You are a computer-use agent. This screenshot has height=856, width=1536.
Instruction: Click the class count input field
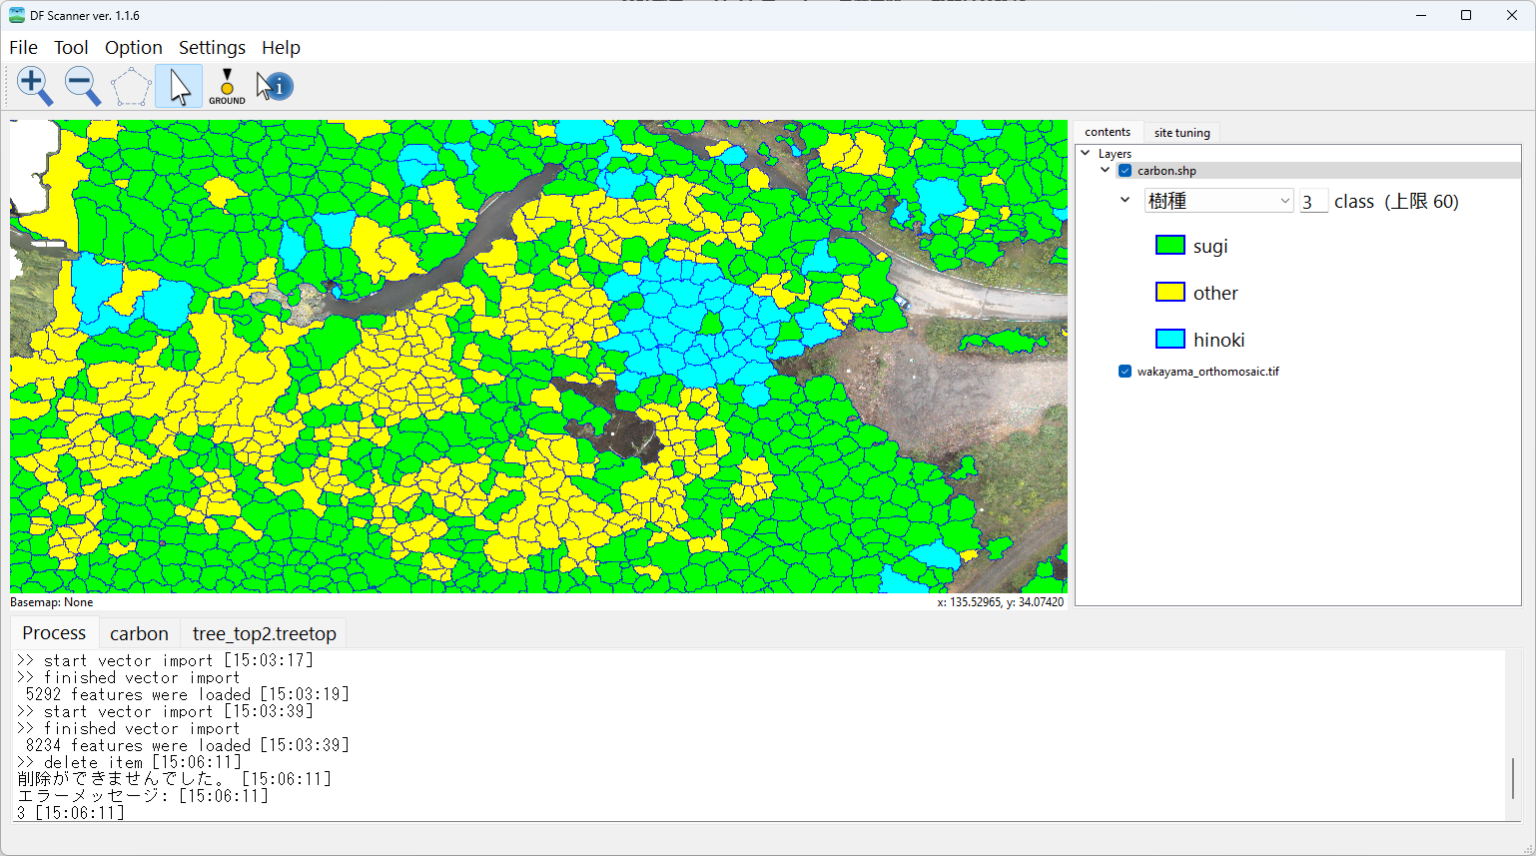(1313, 201)
